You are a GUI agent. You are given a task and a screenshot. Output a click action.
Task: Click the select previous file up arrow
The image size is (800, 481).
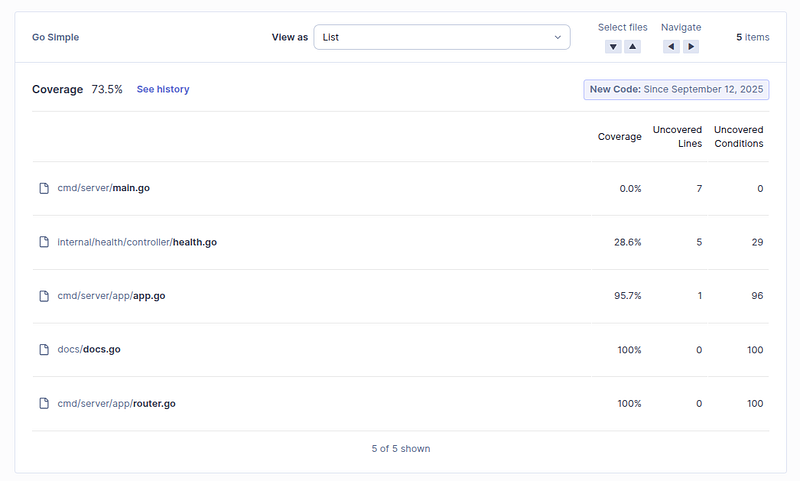[x=633, y=47]
